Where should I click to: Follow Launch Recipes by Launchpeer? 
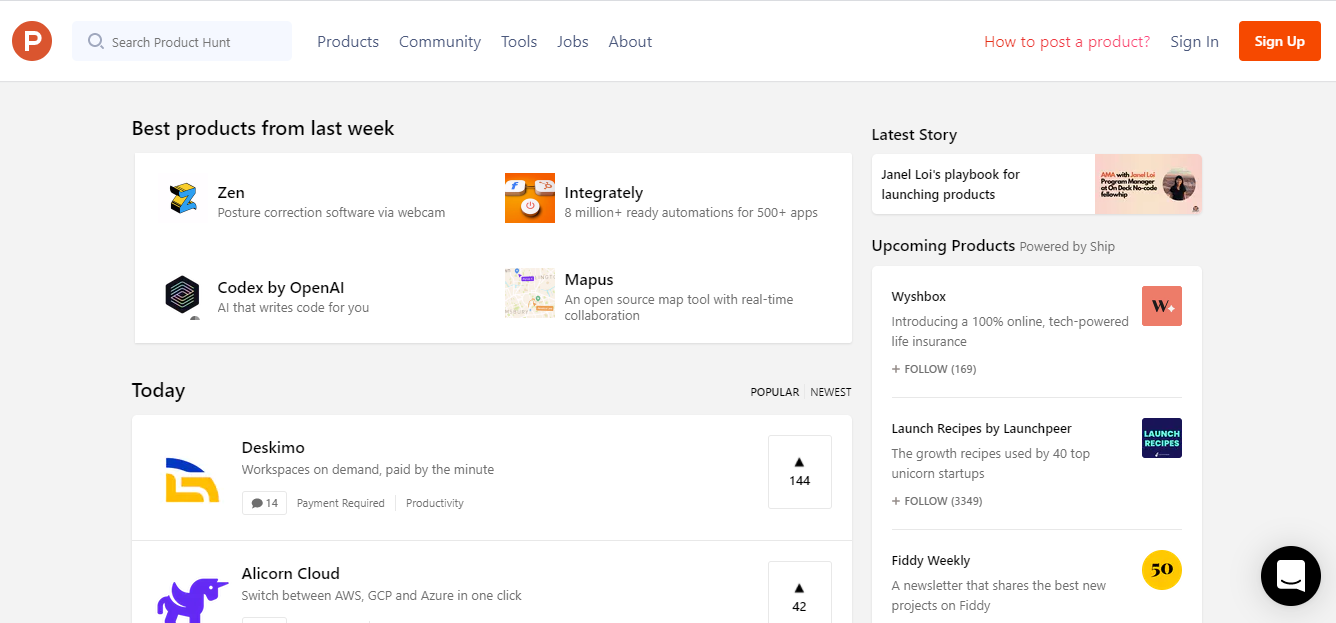(x=937, y=501)
